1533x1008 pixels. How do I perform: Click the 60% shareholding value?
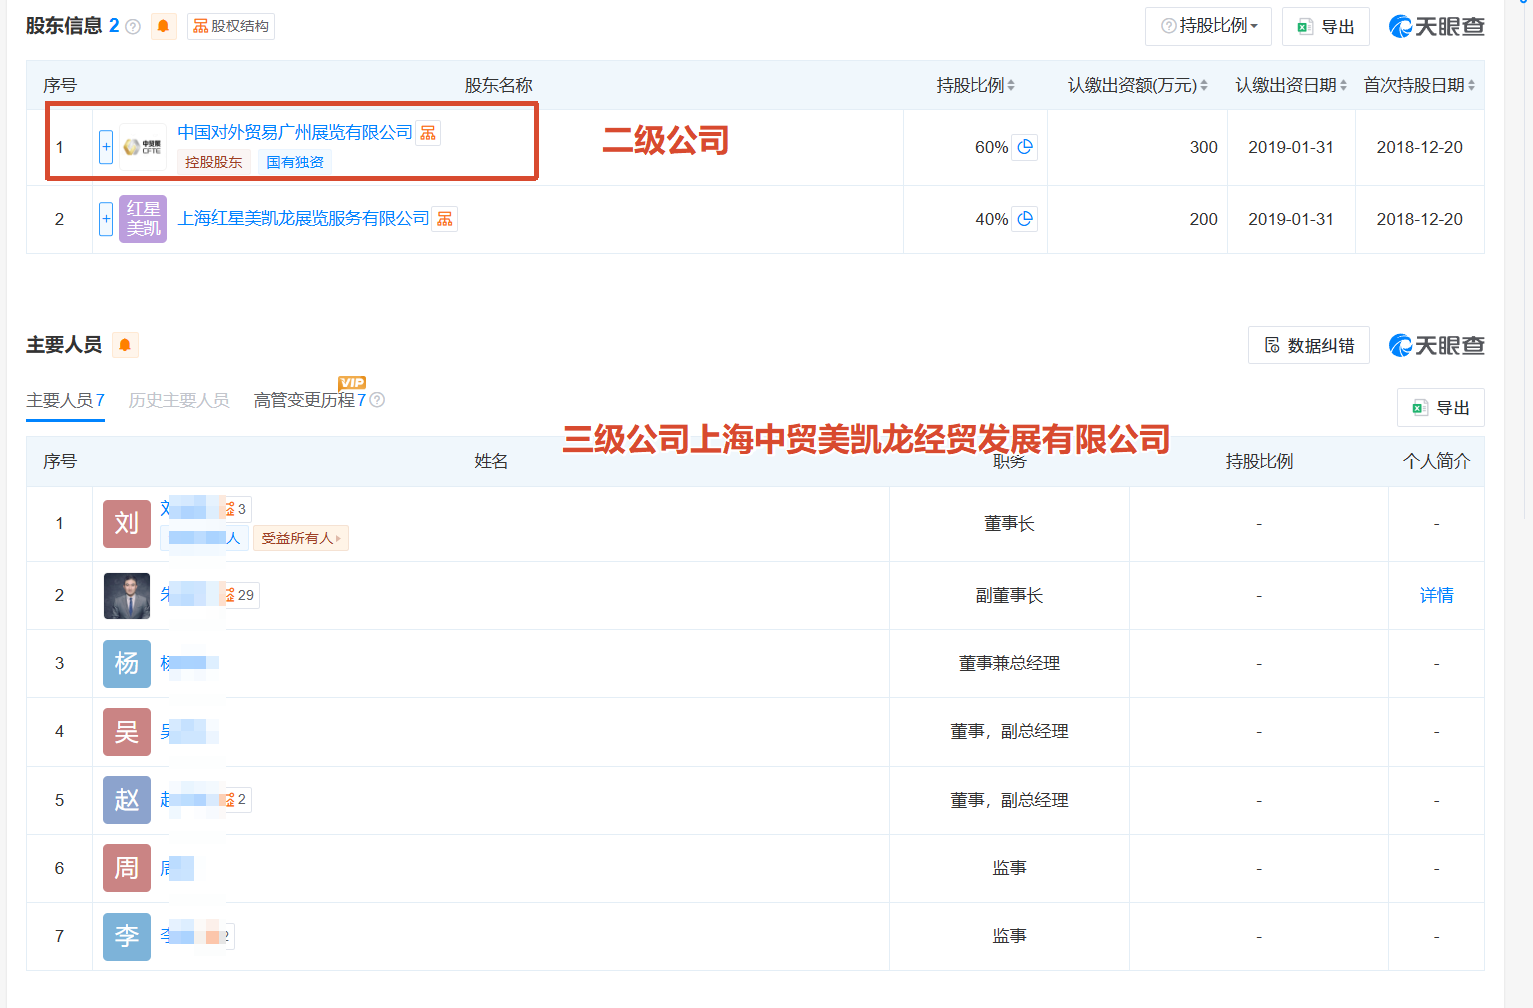(x=991, y=147)
